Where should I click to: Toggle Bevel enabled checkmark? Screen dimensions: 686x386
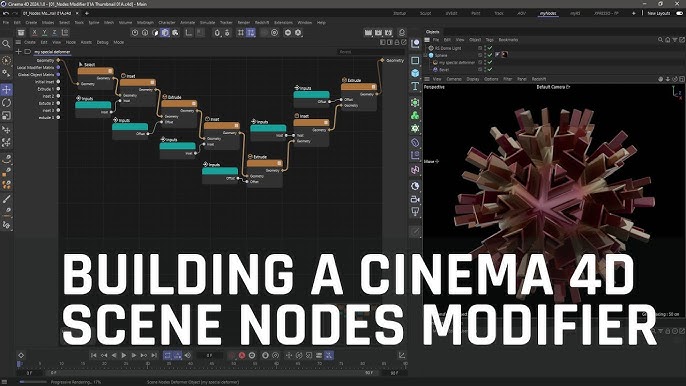[x=490, y=69]
